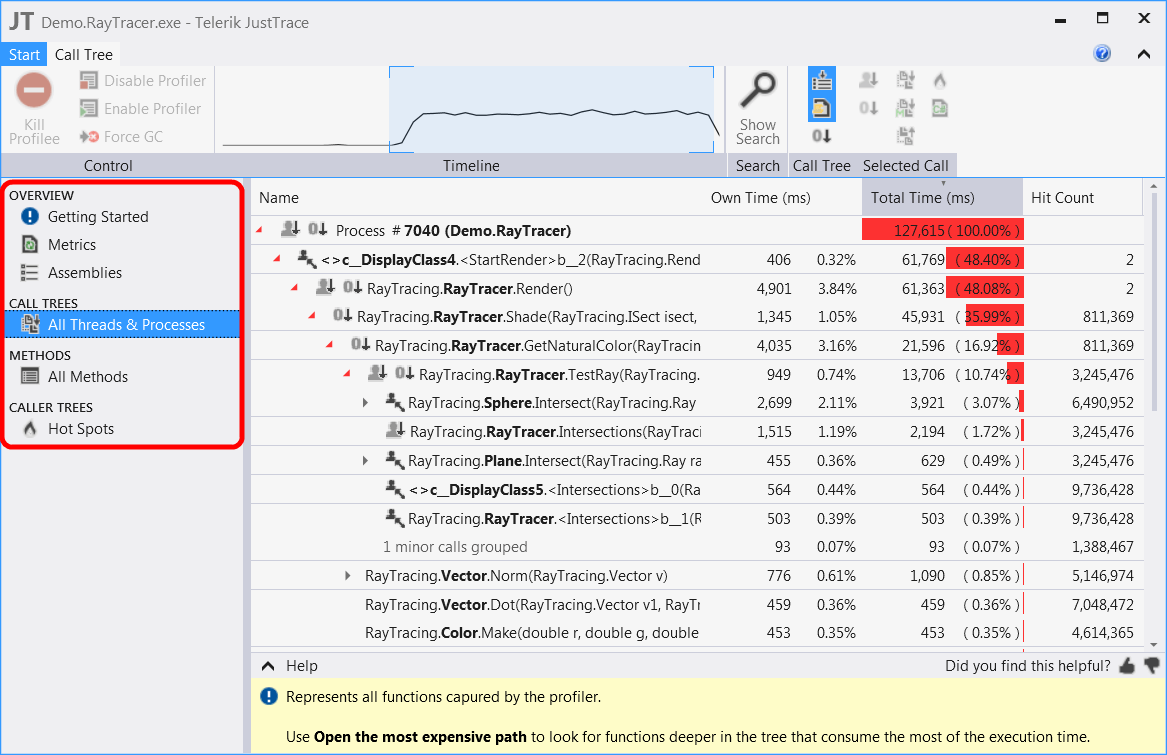Open the Hot Spots caller tree
Image resolution: width=1167 pixels, height=755 pixels.
[x=80, y=429]
